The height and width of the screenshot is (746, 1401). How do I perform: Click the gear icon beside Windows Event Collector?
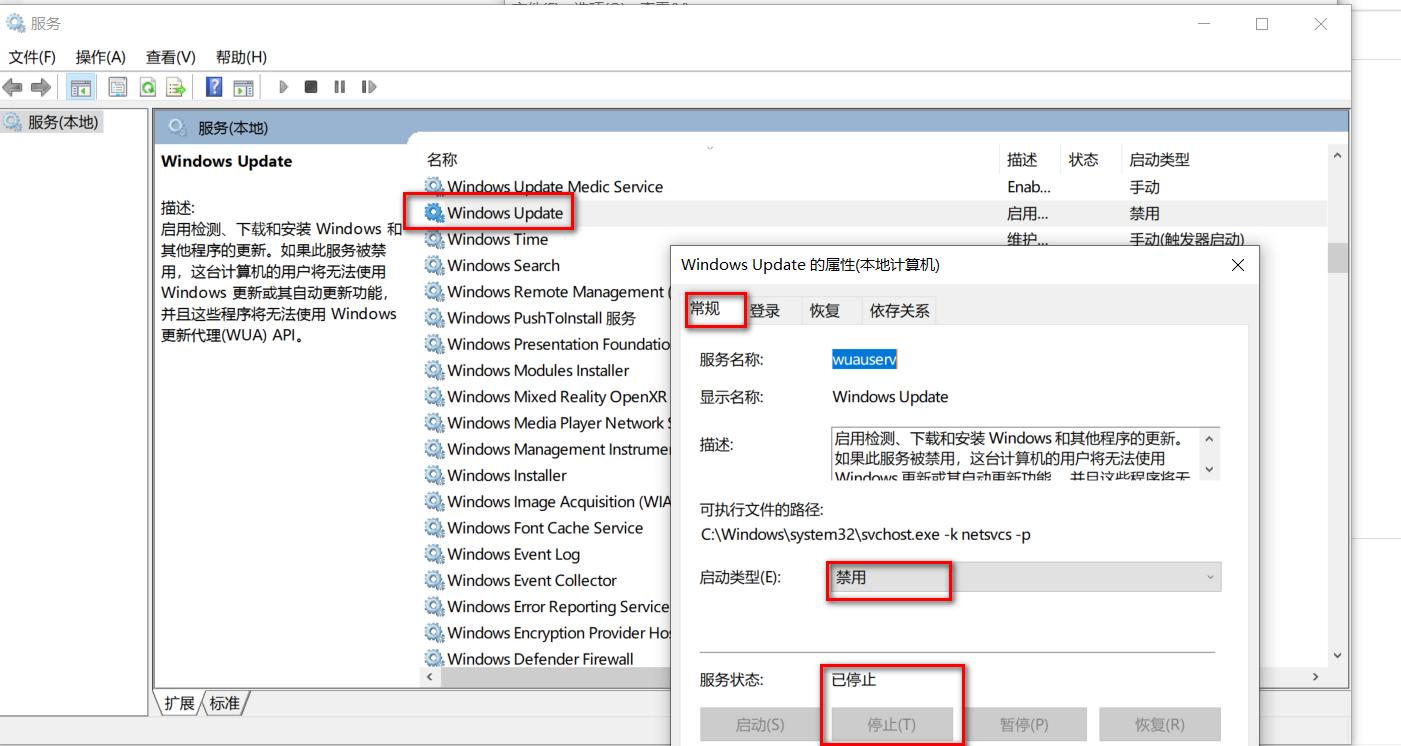434,580
